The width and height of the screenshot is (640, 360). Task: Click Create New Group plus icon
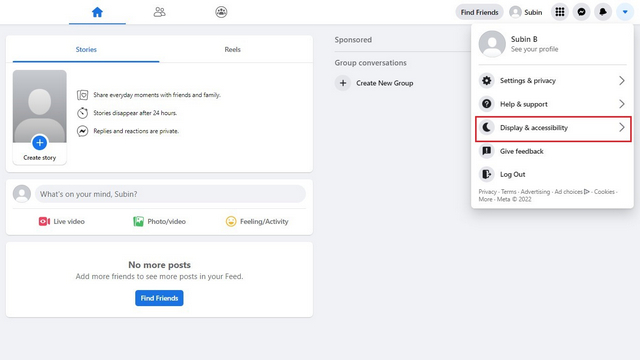pos(343,83)
